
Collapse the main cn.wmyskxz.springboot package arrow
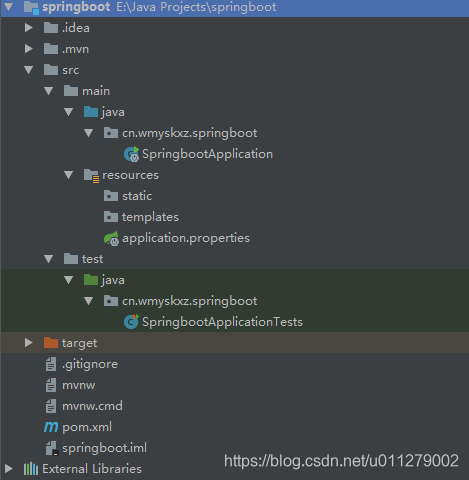[89, 133]
